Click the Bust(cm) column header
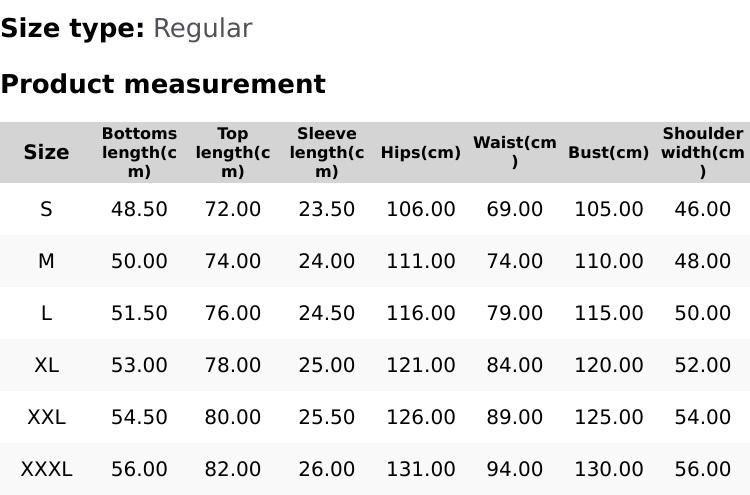This screenshot has width=750, height=495. point(609,153)
